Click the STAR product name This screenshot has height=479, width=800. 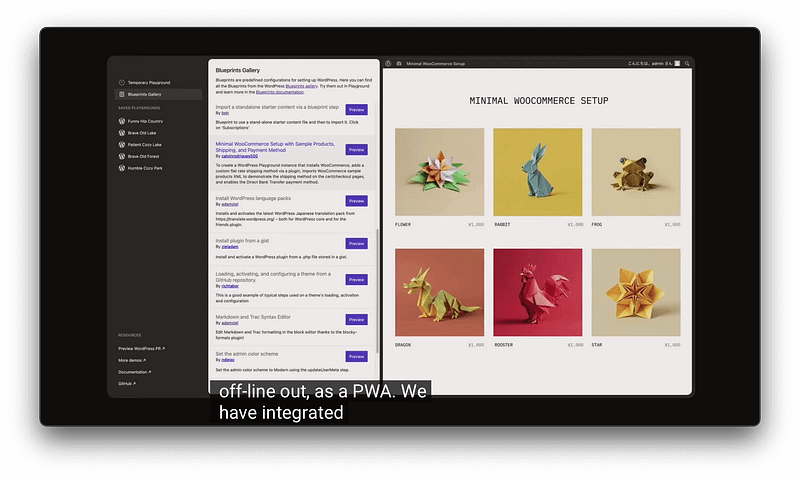pyautogui.click(x=597, y=345)
